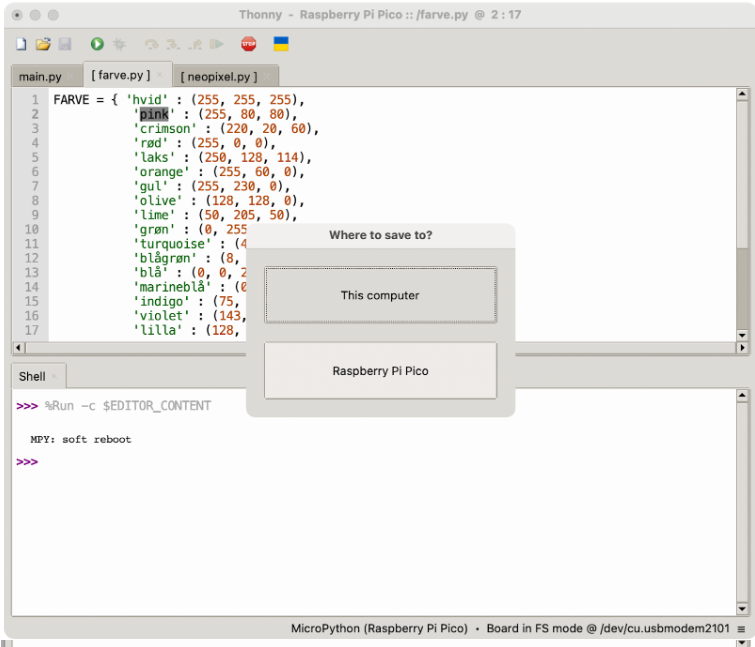
Task: Click the Step into toolbar icon
Action: point(173,44)
